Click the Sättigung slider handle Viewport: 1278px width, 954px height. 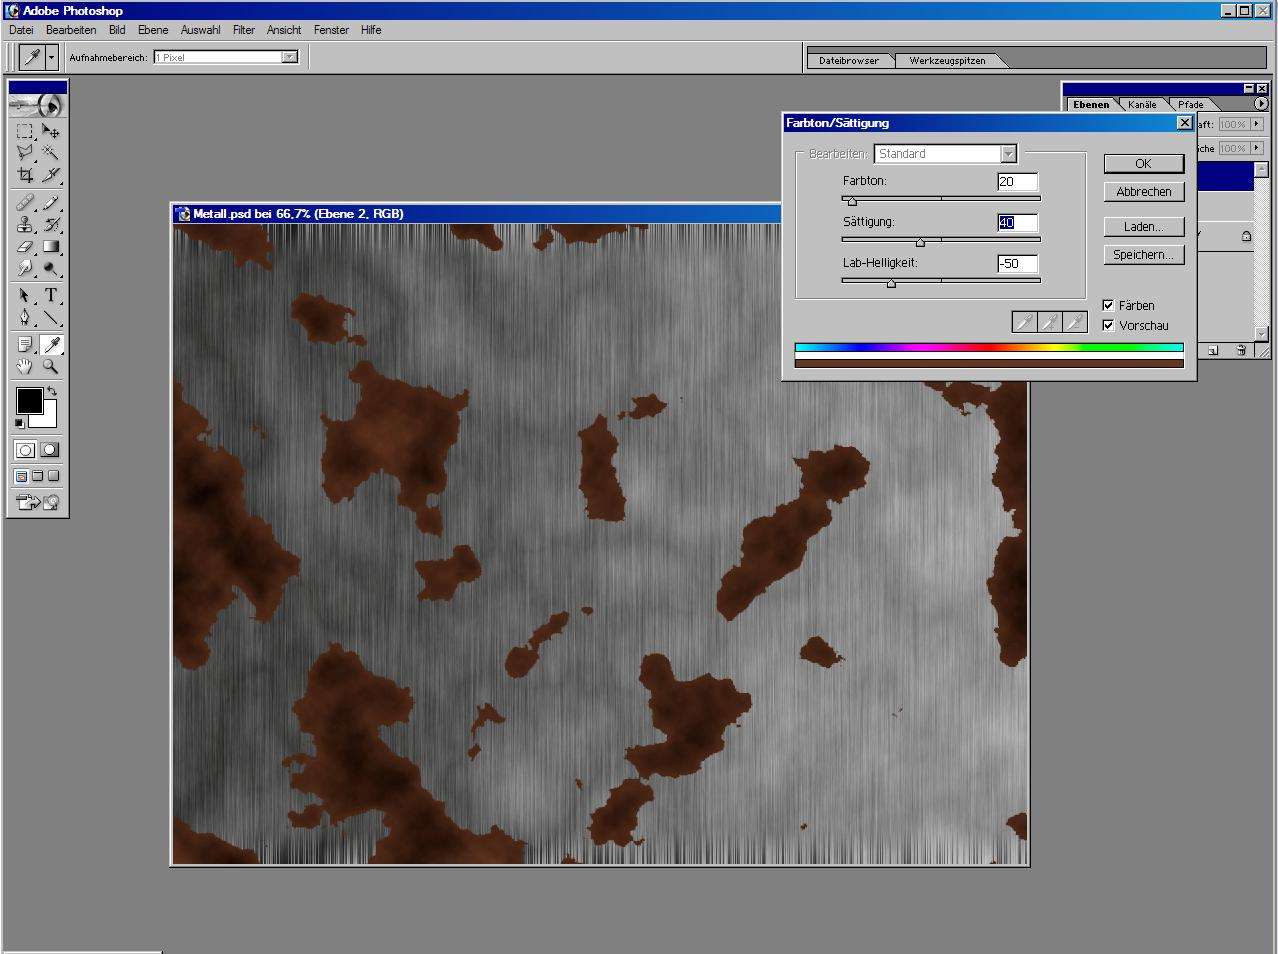click(921, 243)
